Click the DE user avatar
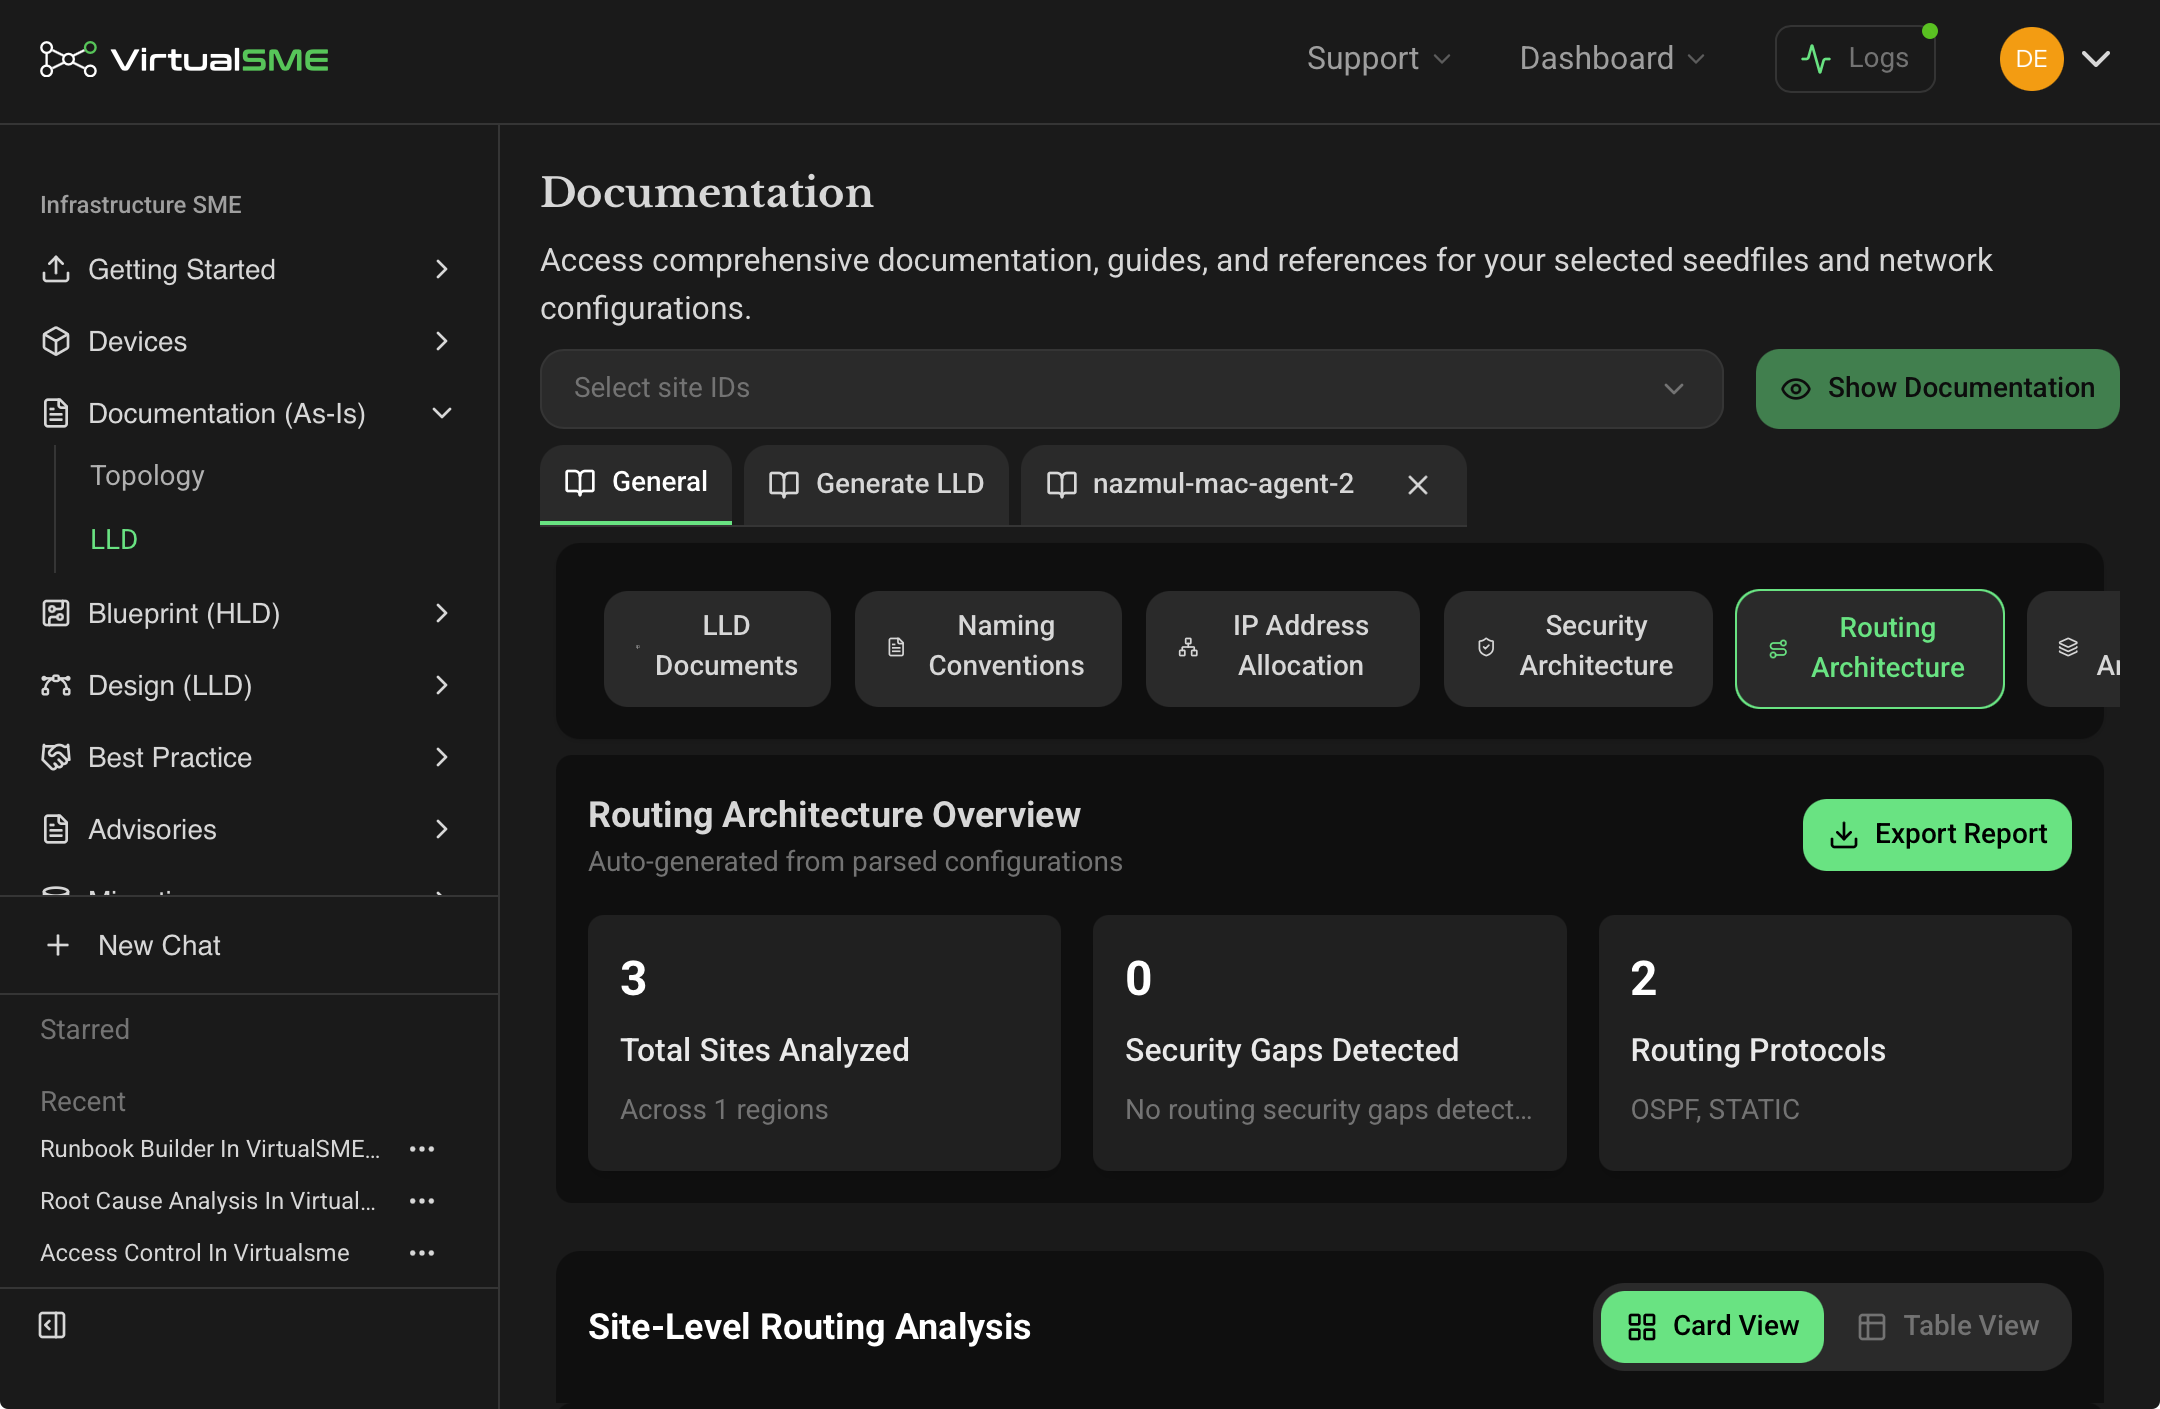Screen dimensions: 2160x1409 pyautogui.click(x=2031, y=59)
